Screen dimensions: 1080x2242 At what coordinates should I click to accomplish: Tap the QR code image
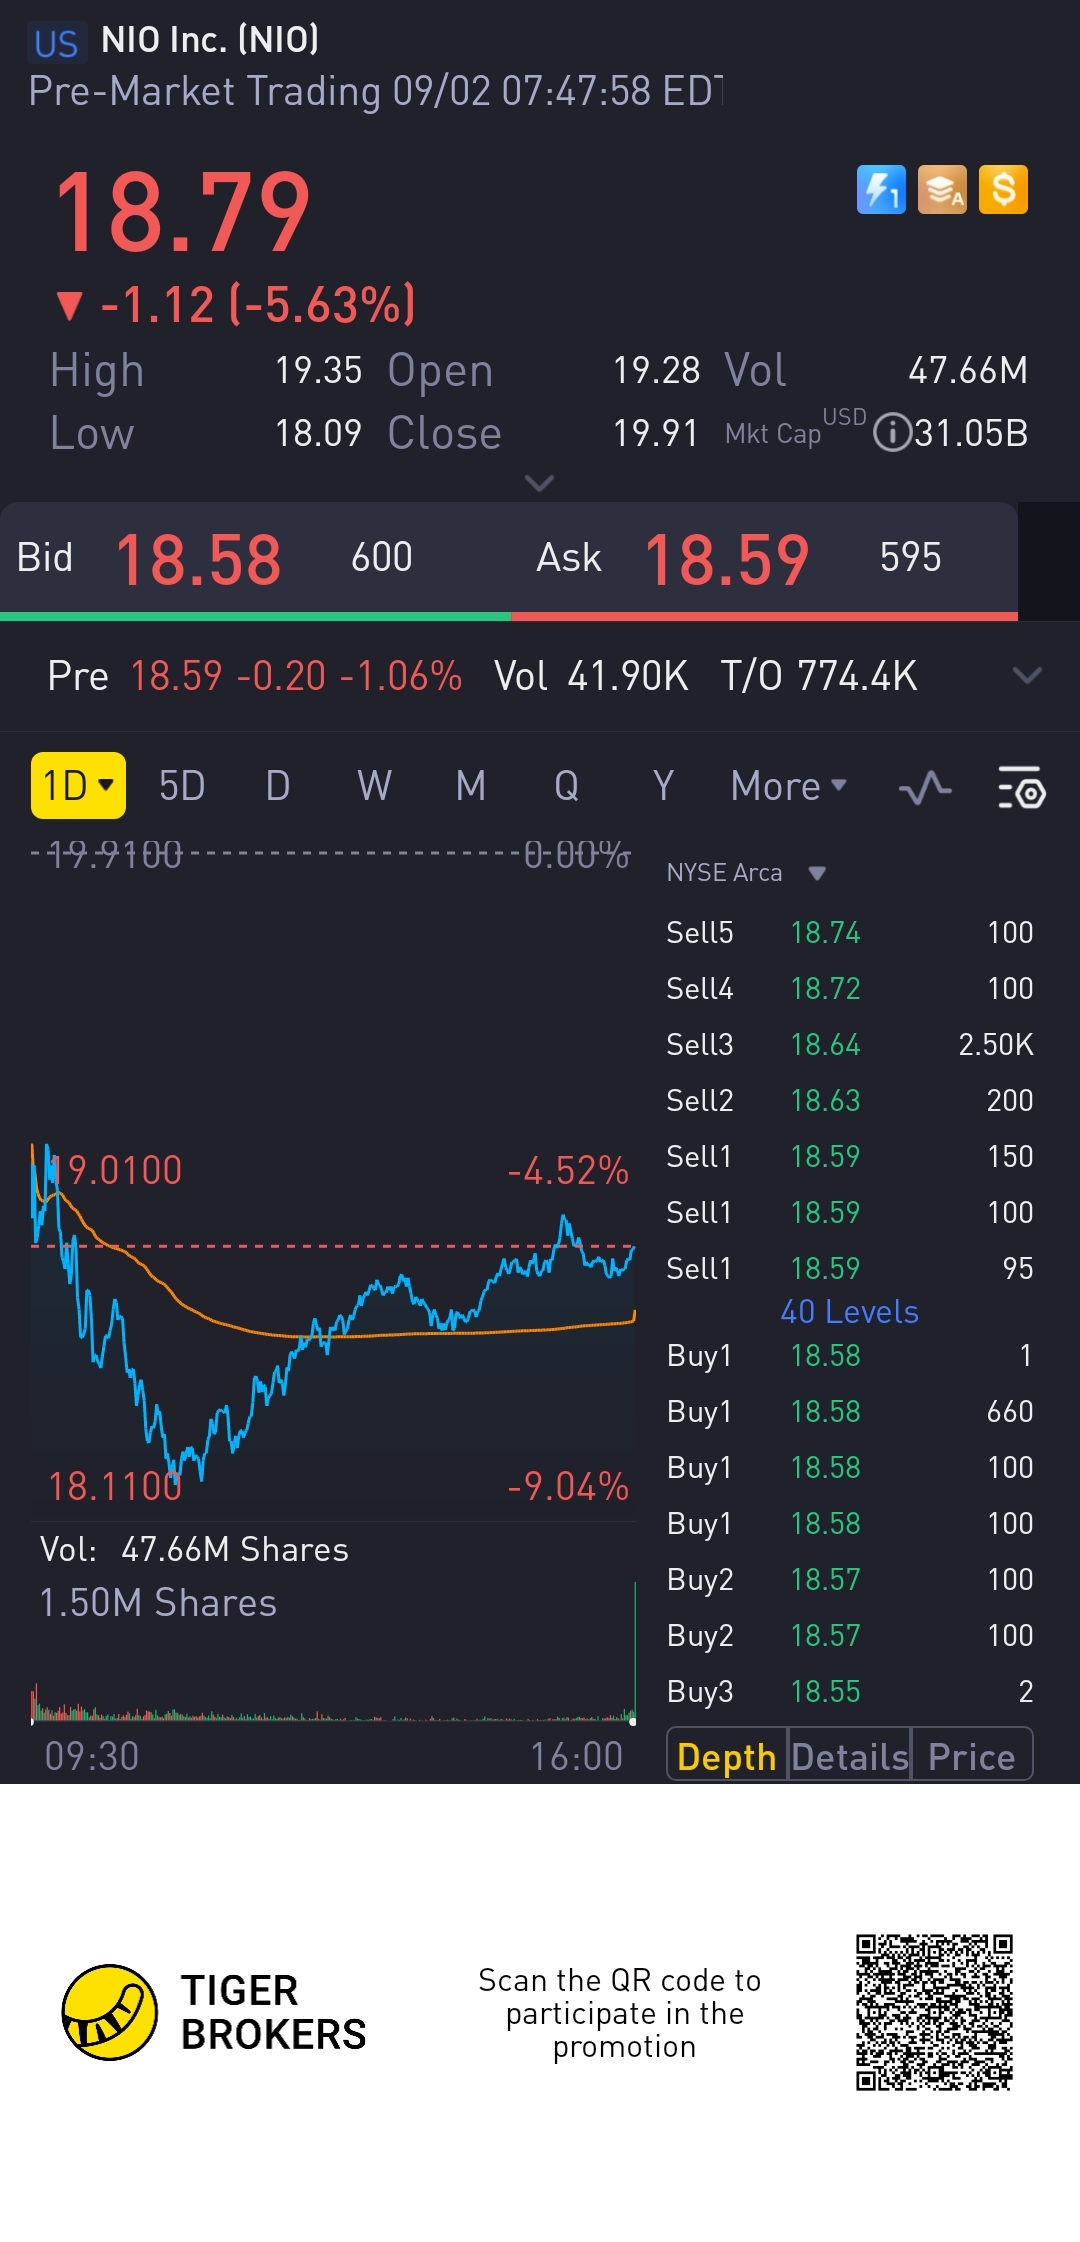(x=934, y=2012)
